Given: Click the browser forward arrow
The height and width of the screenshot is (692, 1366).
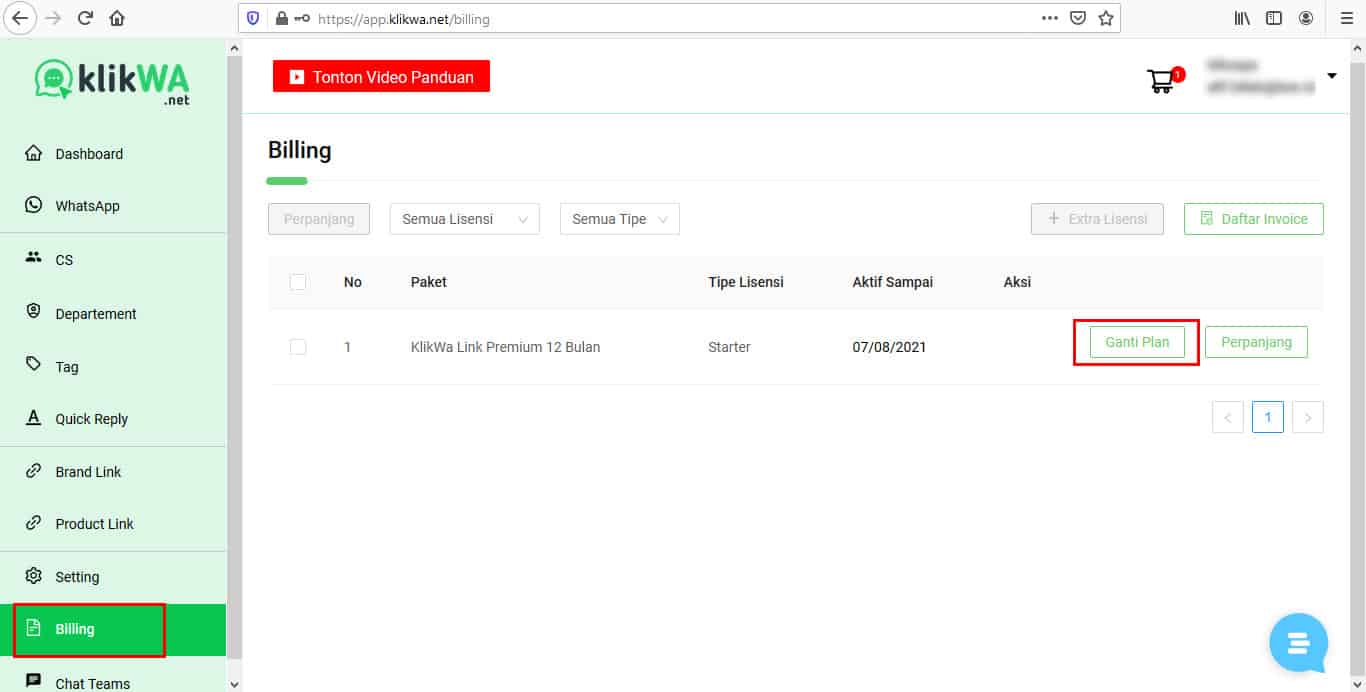Looking at the screenshot, I should click(x=53, y=18).
